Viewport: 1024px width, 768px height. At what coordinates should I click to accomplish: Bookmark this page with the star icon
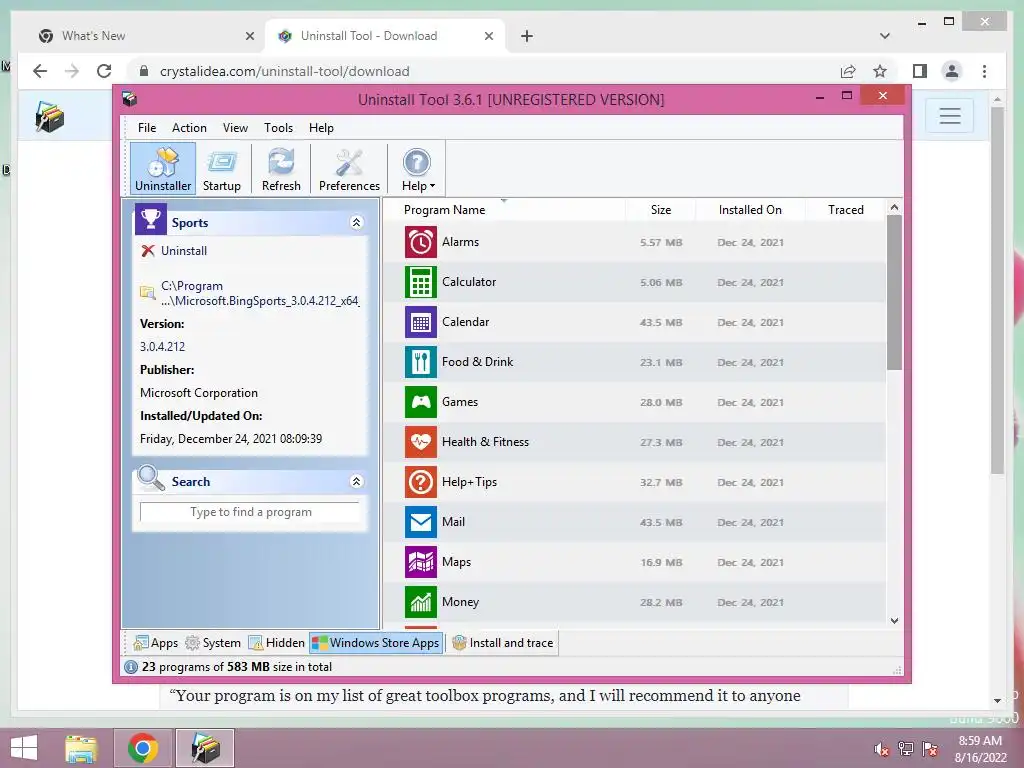(880, 71)
